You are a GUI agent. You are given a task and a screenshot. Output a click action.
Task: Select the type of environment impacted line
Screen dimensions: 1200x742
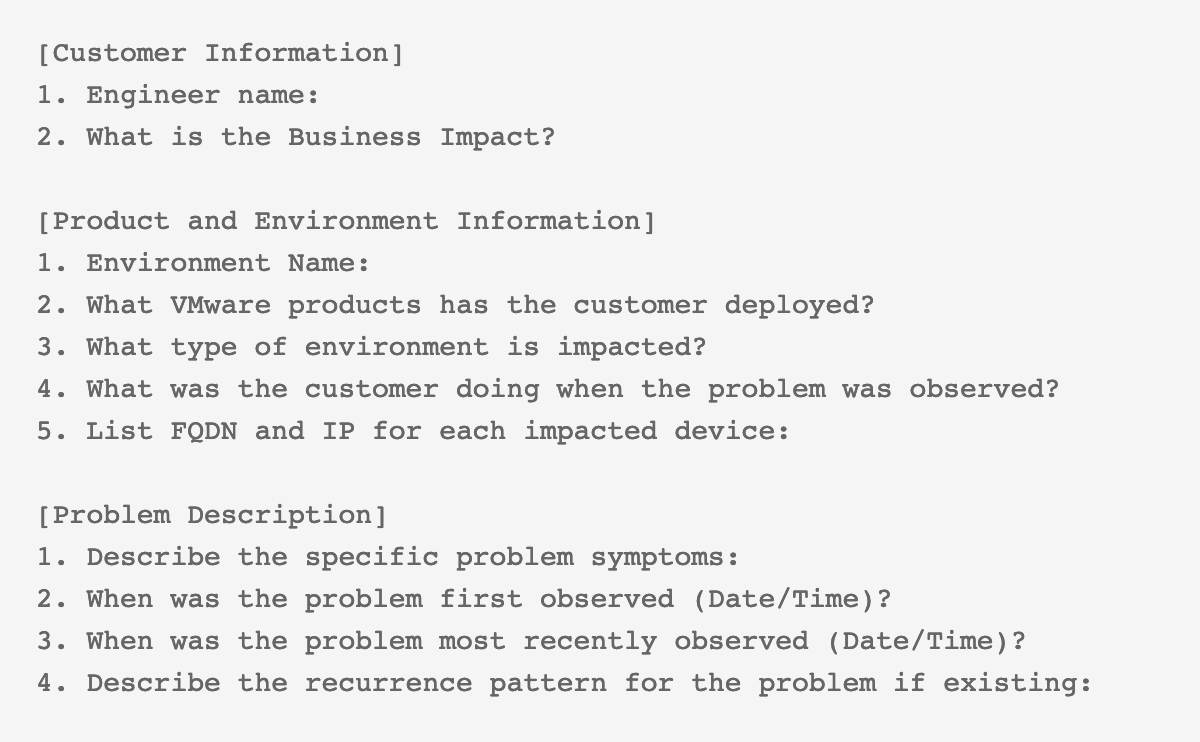coord(371,347)
